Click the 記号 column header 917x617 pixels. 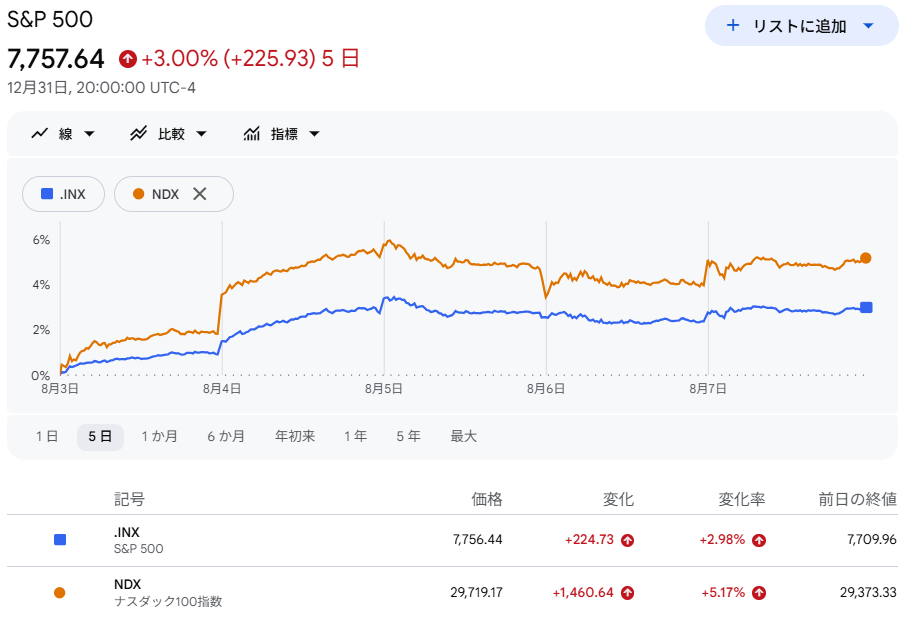click(129, 499)
